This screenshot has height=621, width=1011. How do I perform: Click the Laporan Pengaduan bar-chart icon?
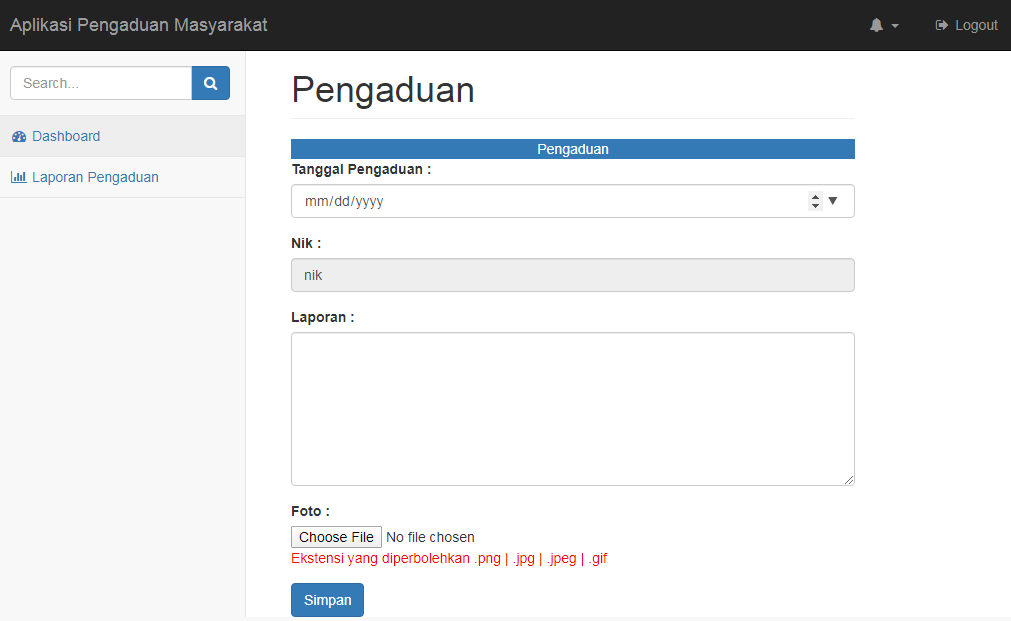[19, 177]
